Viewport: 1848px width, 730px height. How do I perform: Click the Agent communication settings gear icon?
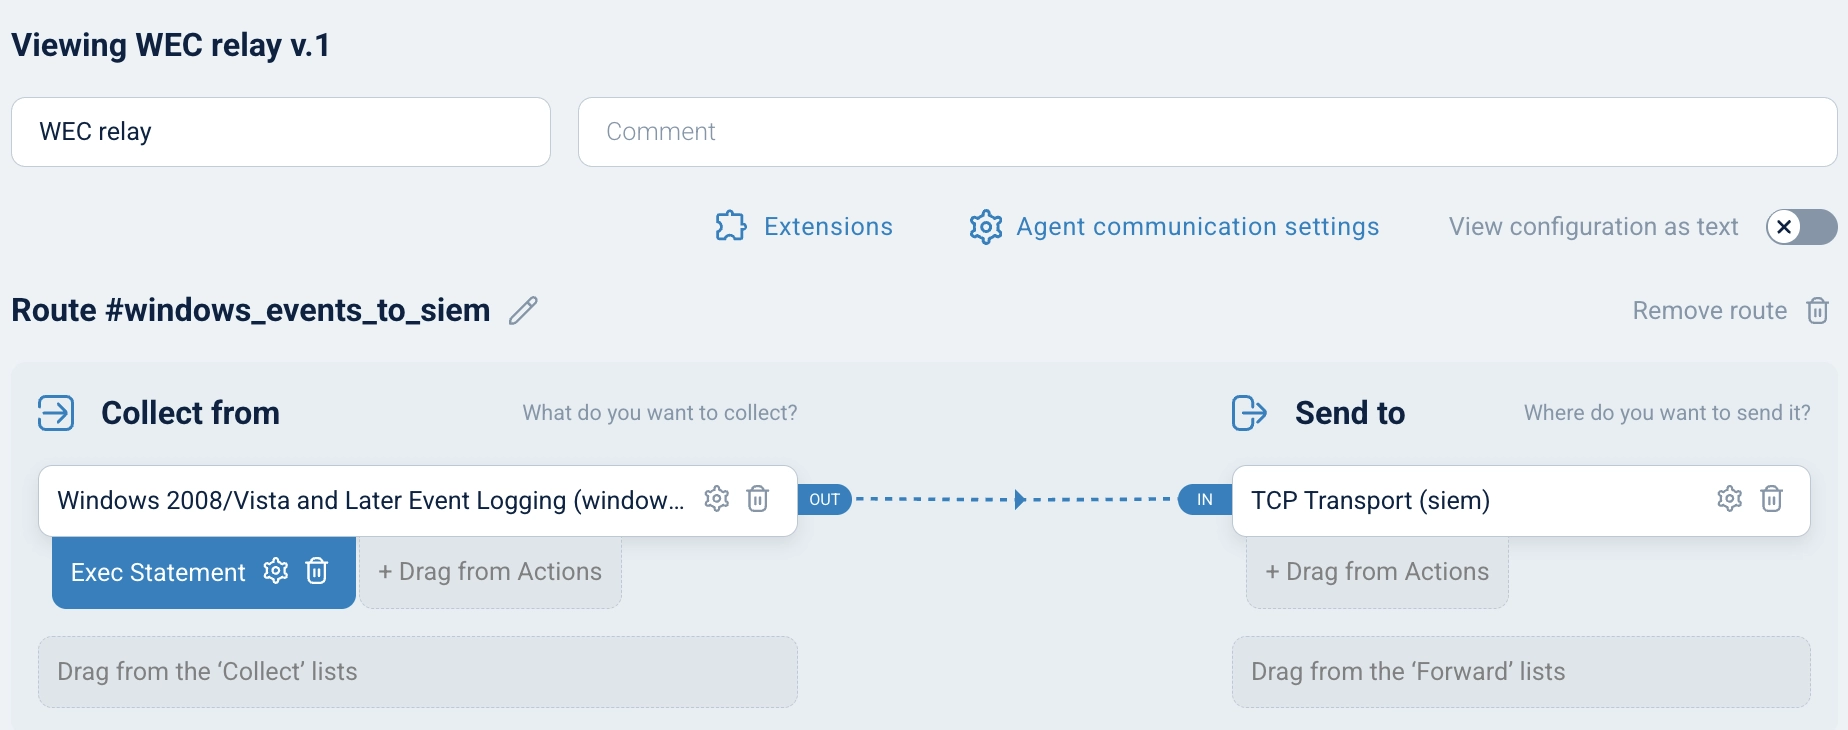(x=985, y=226)
